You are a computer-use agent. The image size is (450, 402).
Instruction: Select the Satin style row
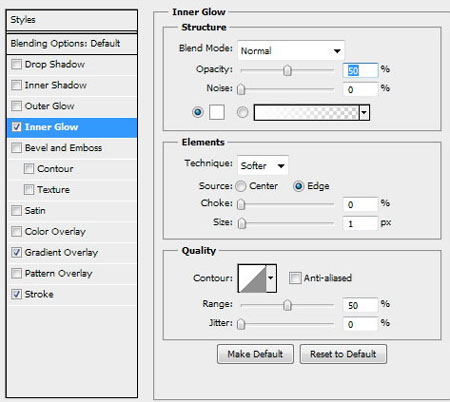coord(72,211)
